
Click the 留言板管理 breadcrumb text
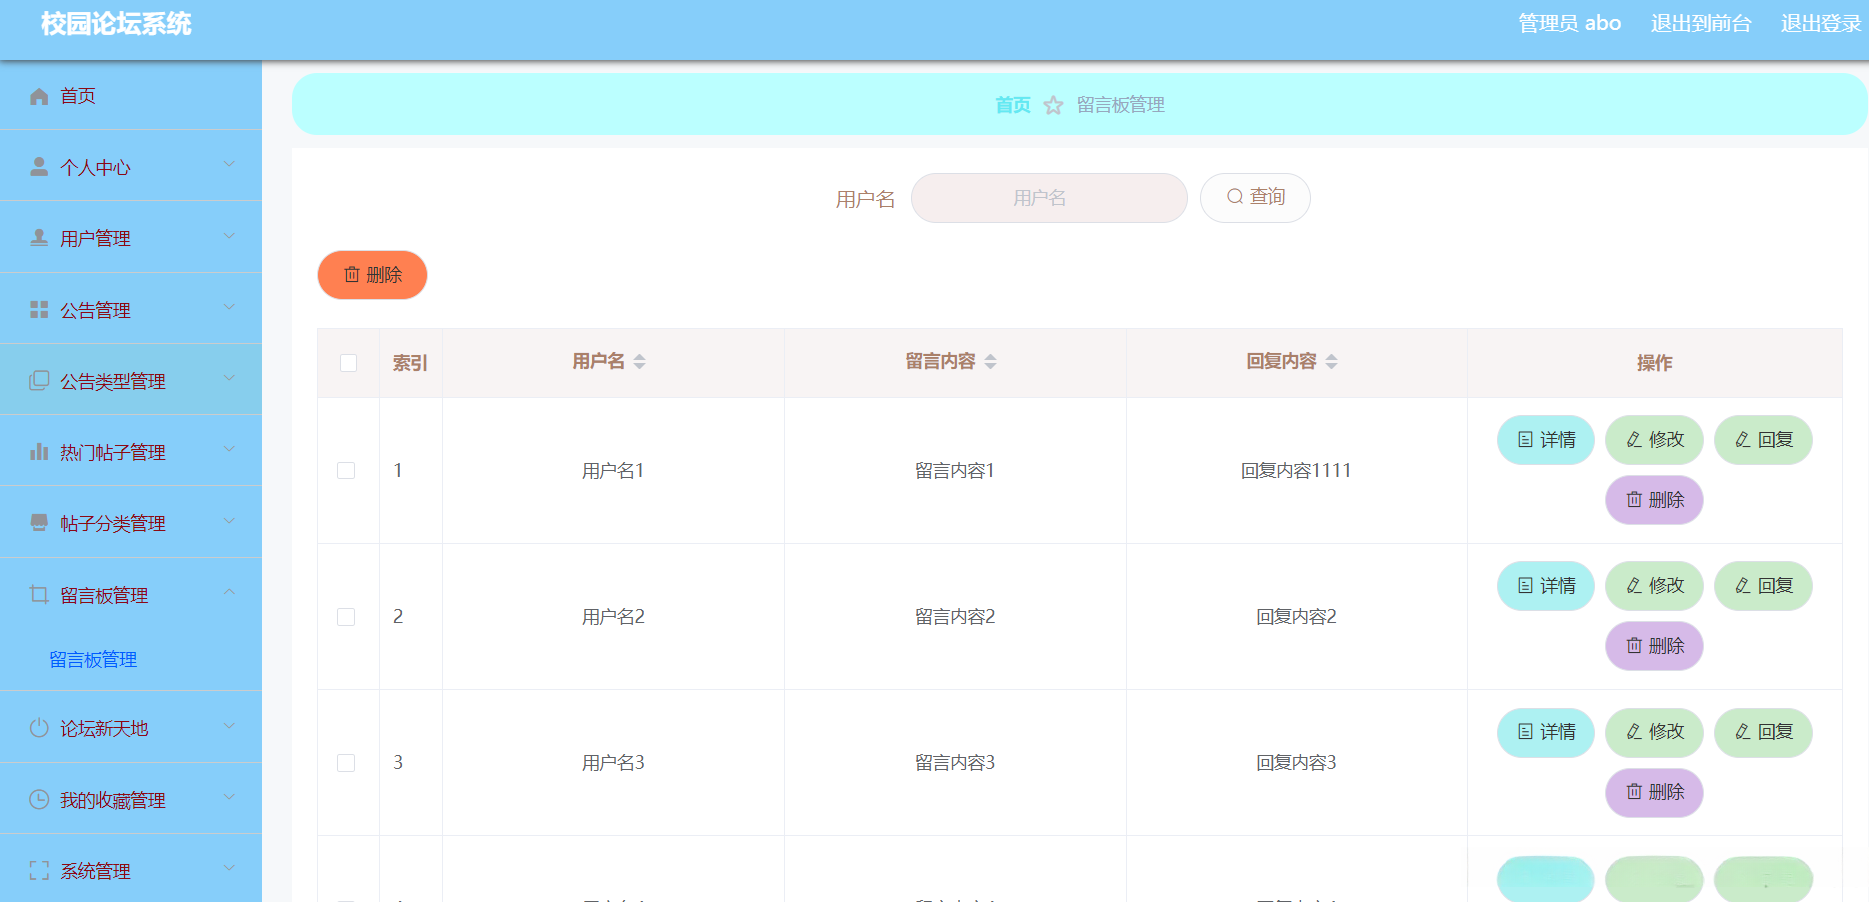click(x=1121, y=105)
